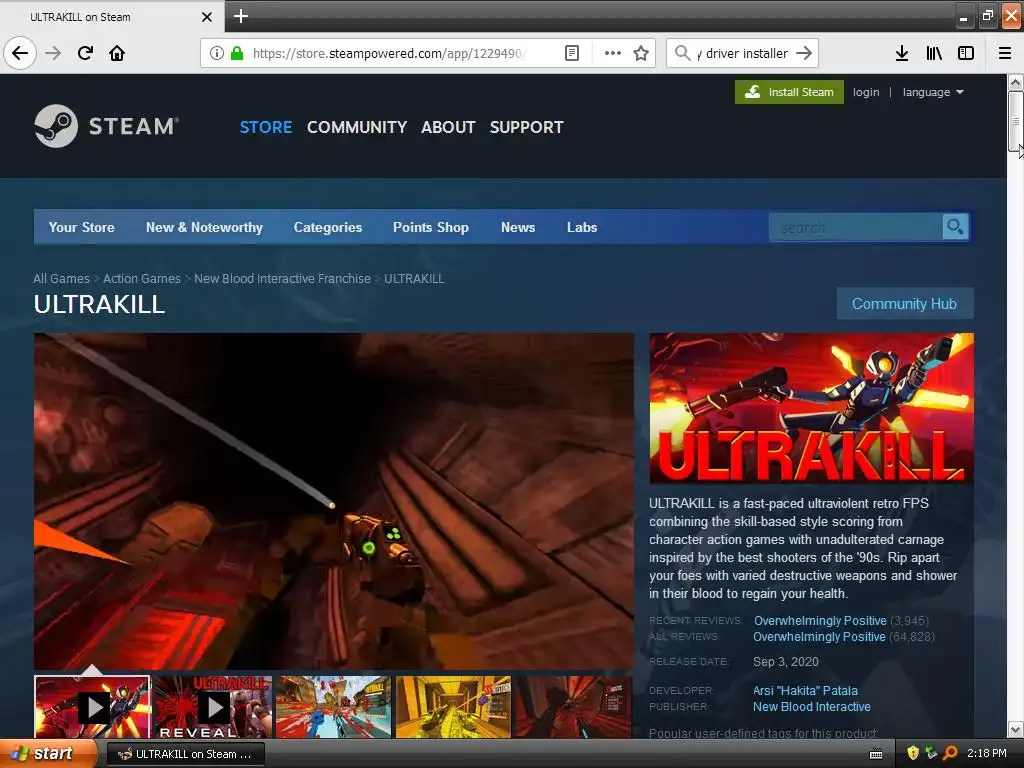Show site information icon in address bar
This screenshot has width=1024, height=768.
pyautogui.click(x=217, y=53)
